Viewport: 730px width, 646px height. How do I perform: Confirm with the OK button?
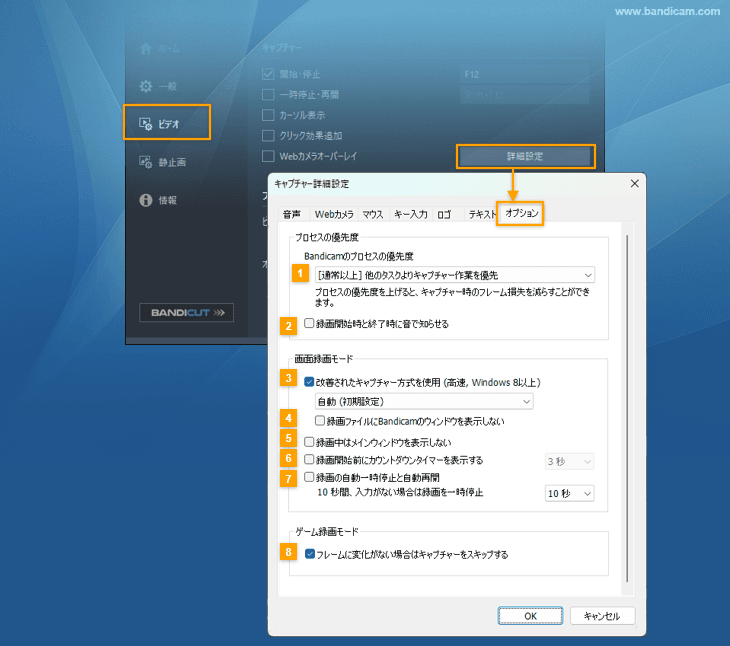(530, 616)
